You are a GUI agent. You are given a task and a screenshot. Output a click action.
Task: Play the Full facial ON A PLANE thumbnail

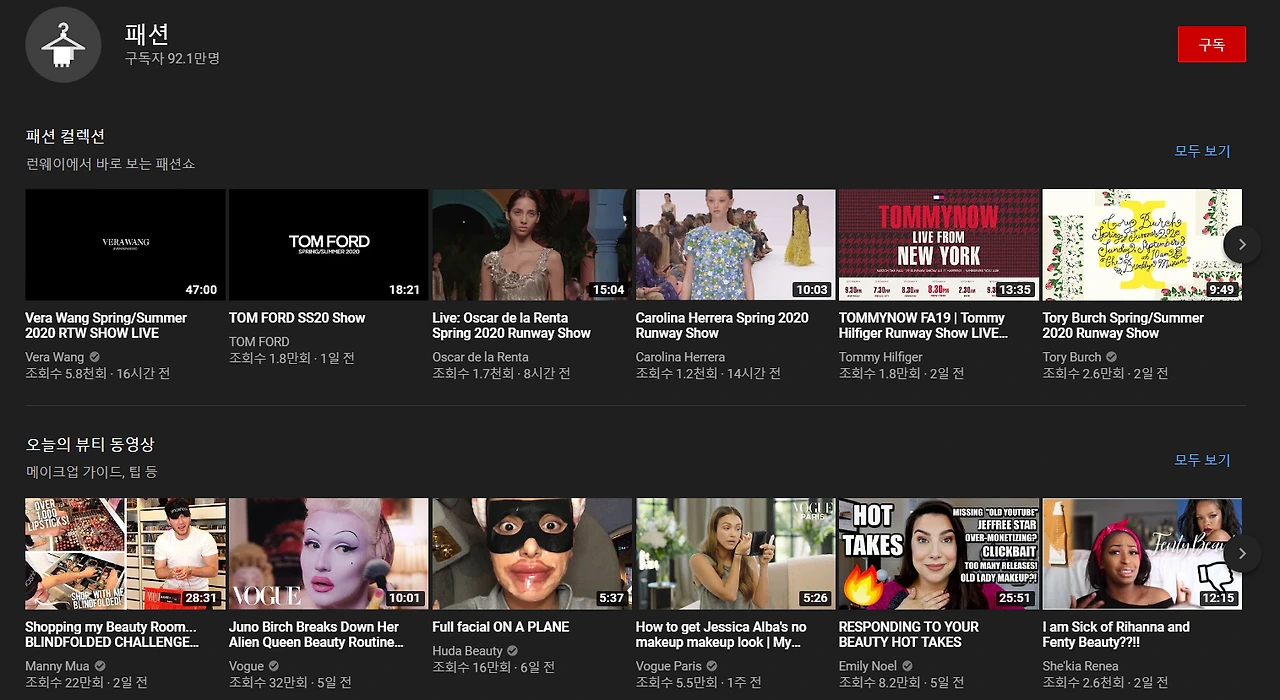click(532, 554)
